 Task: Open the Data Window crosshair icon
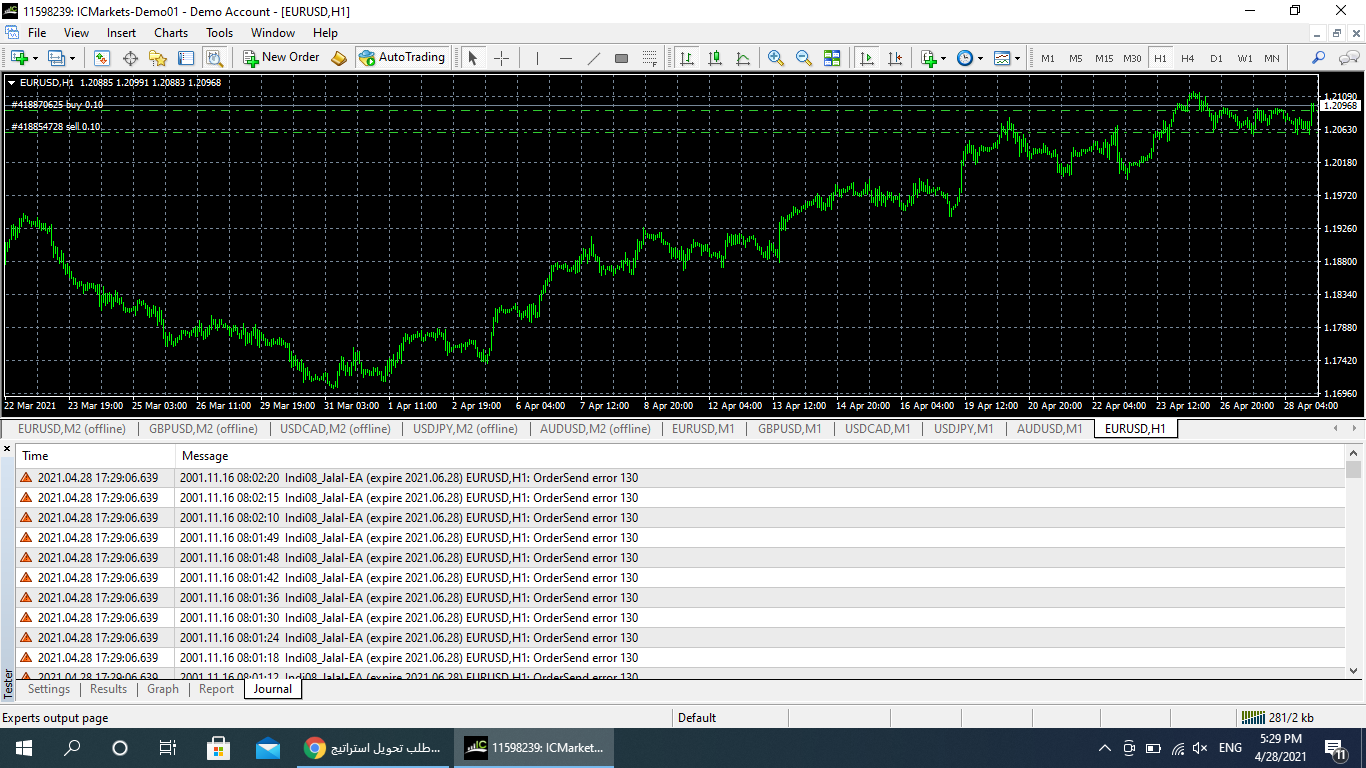click(x=130, y=58)
